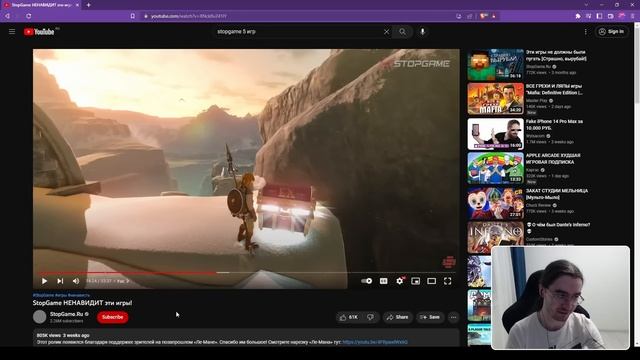Open the Mafia Definitive Edition thumbnail
The height and width of the screenshot is (360, 640).
coord(496,98)
